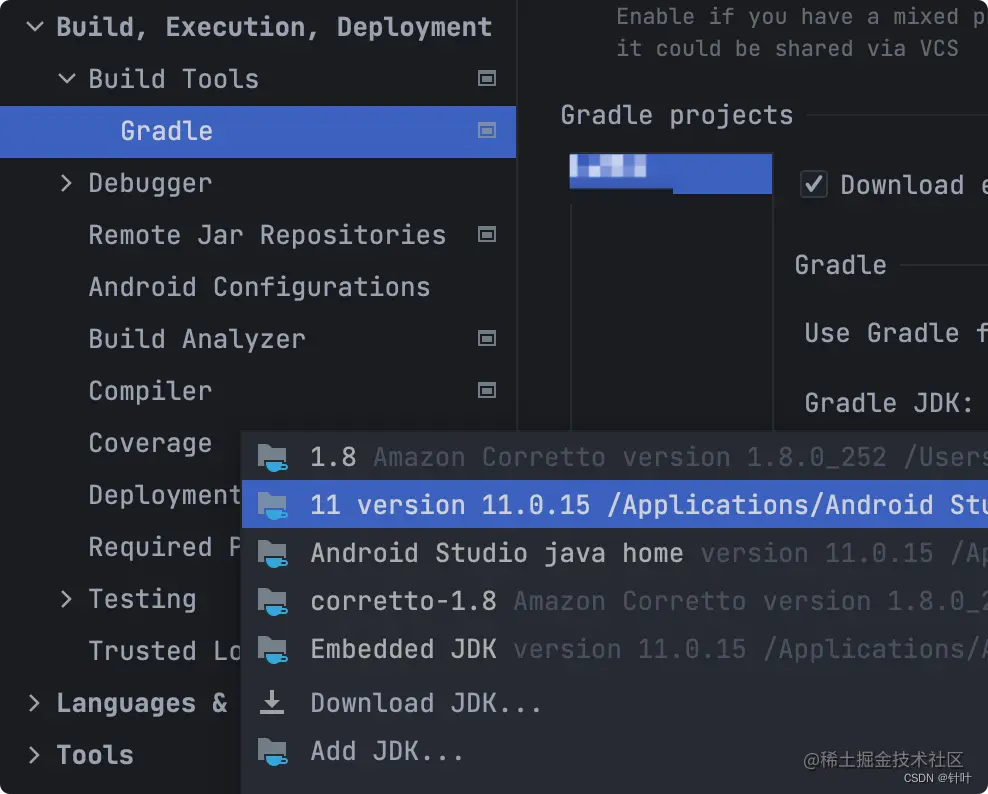Image resolution: width=988 pixels, height=794 pixels.
Task: Click the settings icon beside Build Analyzer
Action: coord(487,338)
